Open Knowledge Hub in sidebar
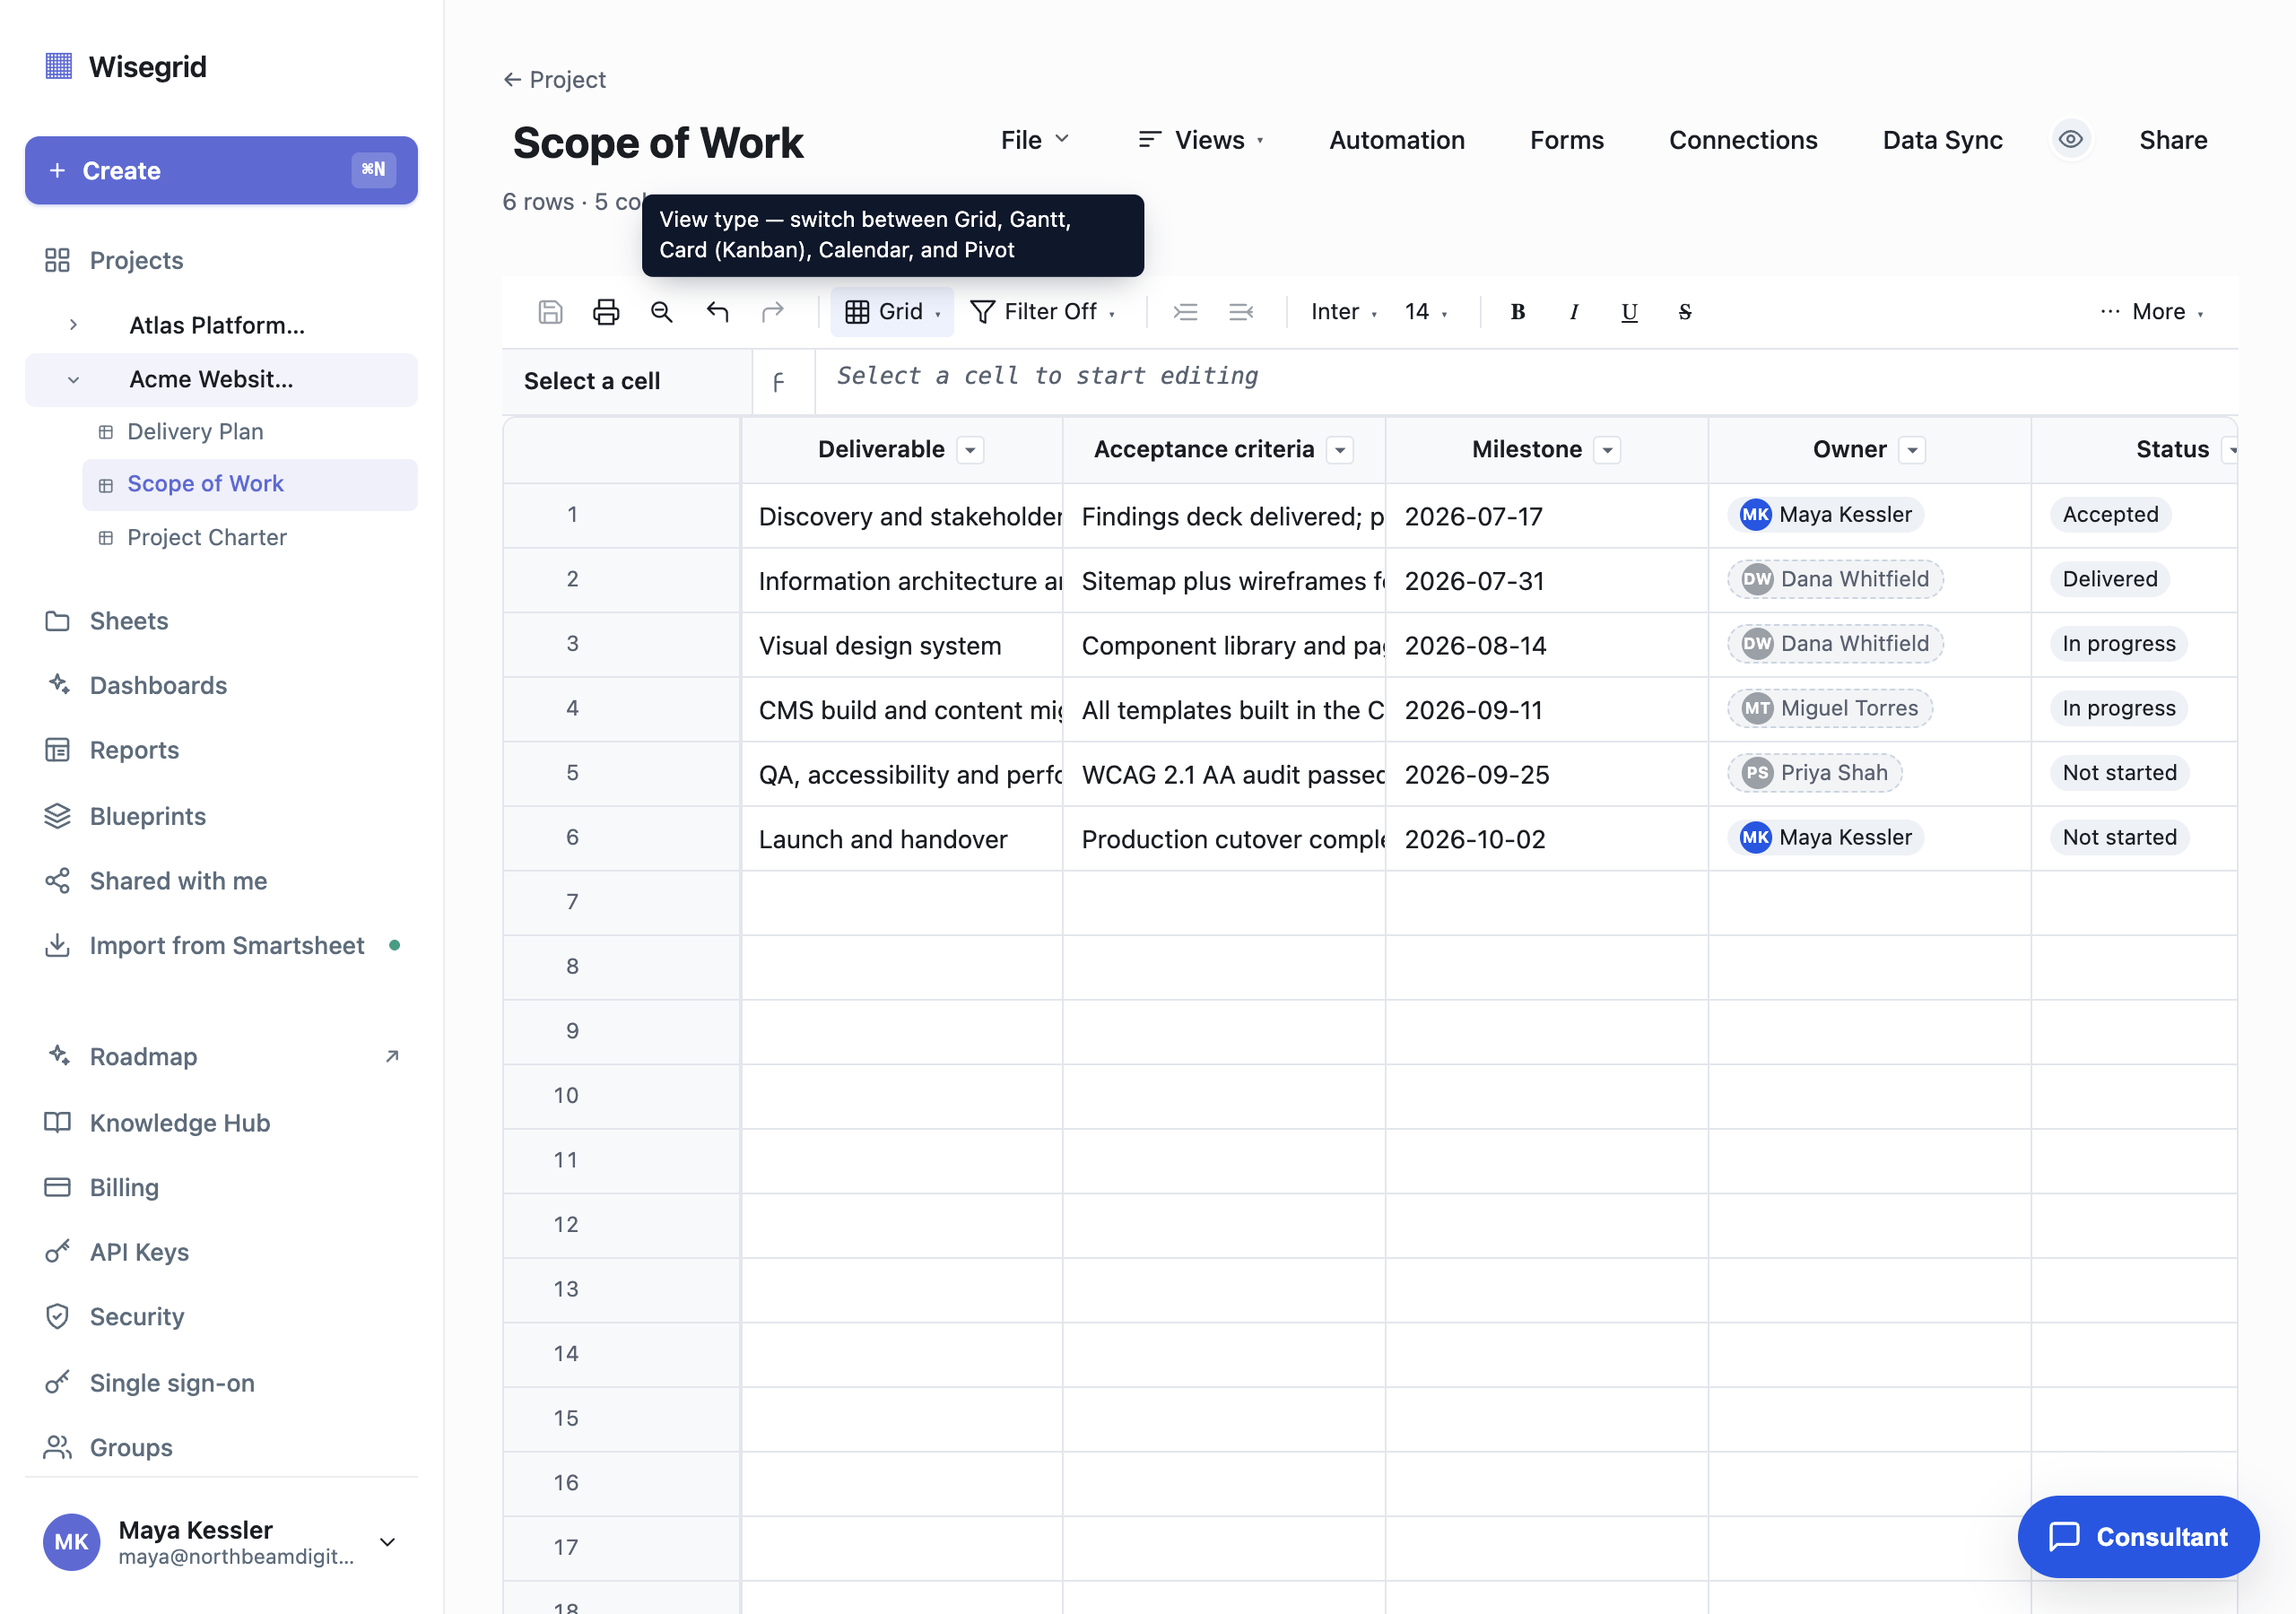The height and width of the screenshot is (1614, 2296). [221, 1123]
